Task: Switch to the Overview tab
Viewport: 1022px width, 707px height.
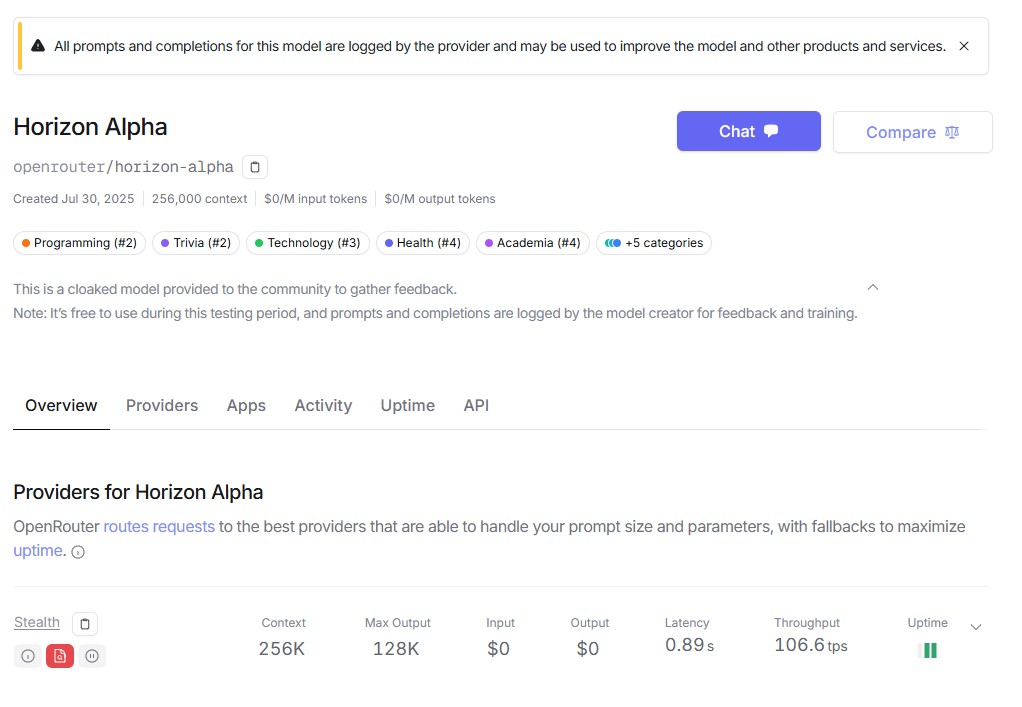Action: coord(61,405)
